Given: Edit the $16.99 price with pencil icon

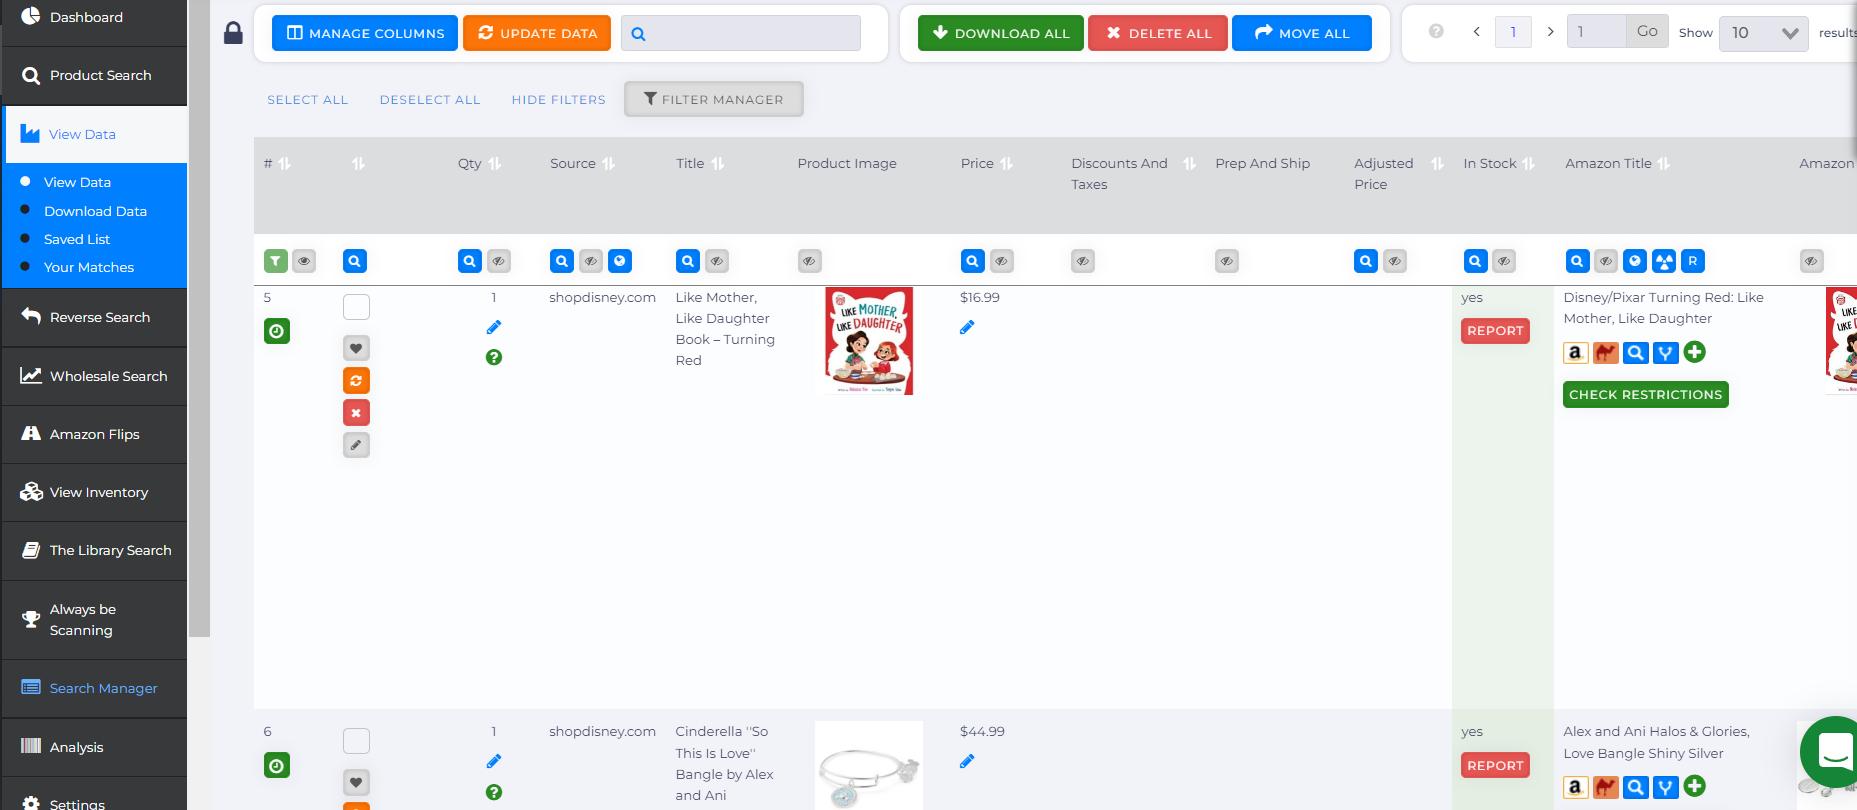Looking at the screenshot, I should click(x=967, y=327).
